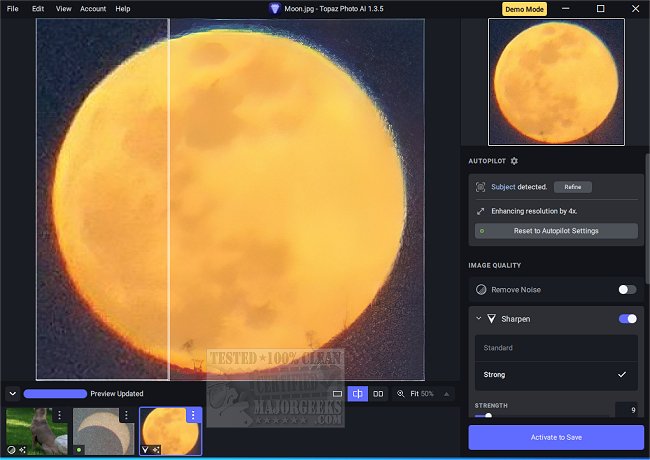
Task: Click the upscale sparkle badge on moon thumbnail
Action: pyautogui.click(x=156, y=449)
